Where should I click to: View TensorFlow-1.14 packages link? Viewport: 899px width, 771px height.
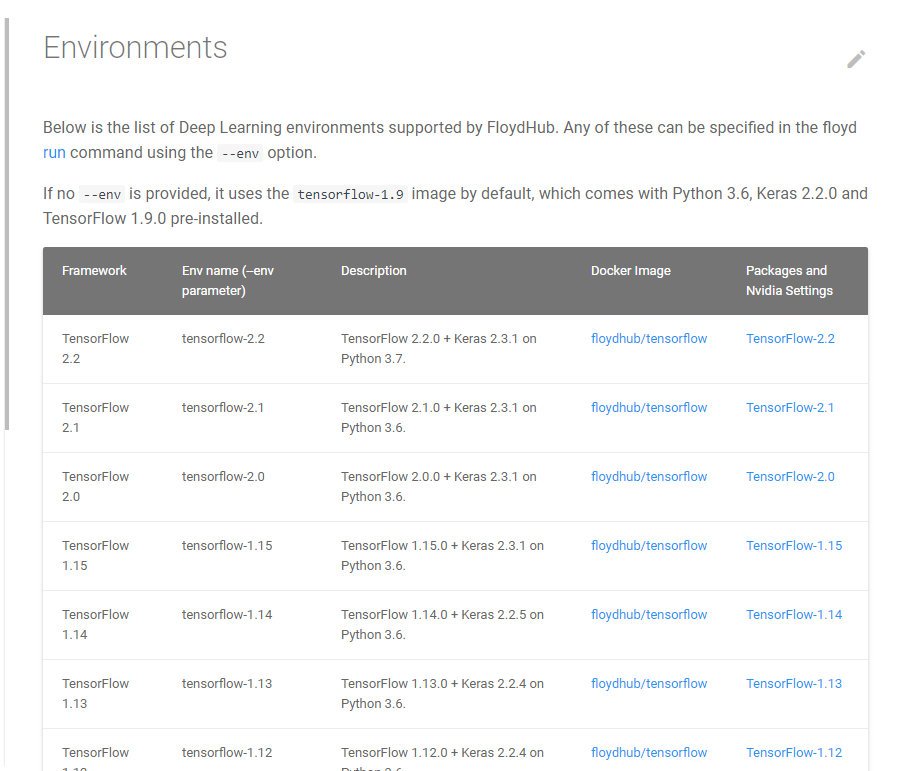794,615
